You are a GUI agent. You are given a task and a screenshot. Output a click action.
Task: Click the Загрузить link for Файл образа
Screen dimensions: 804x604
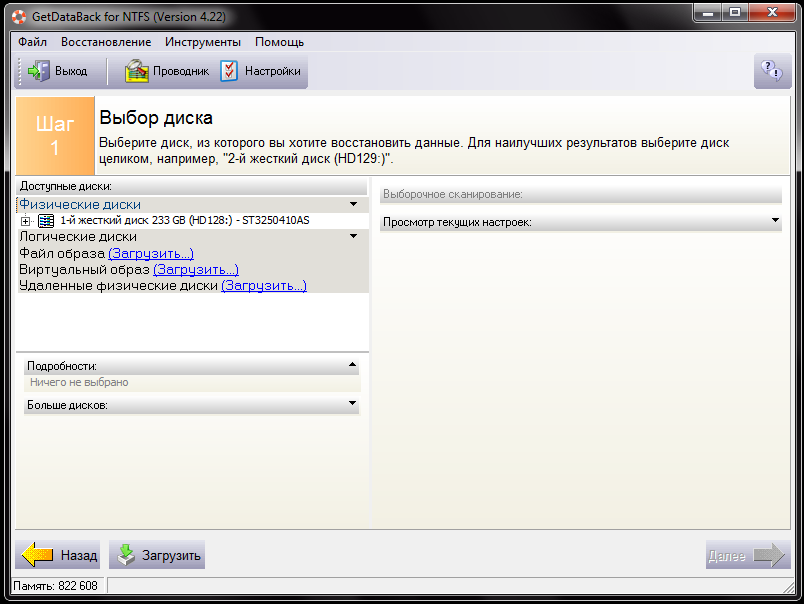pos(151,253)
